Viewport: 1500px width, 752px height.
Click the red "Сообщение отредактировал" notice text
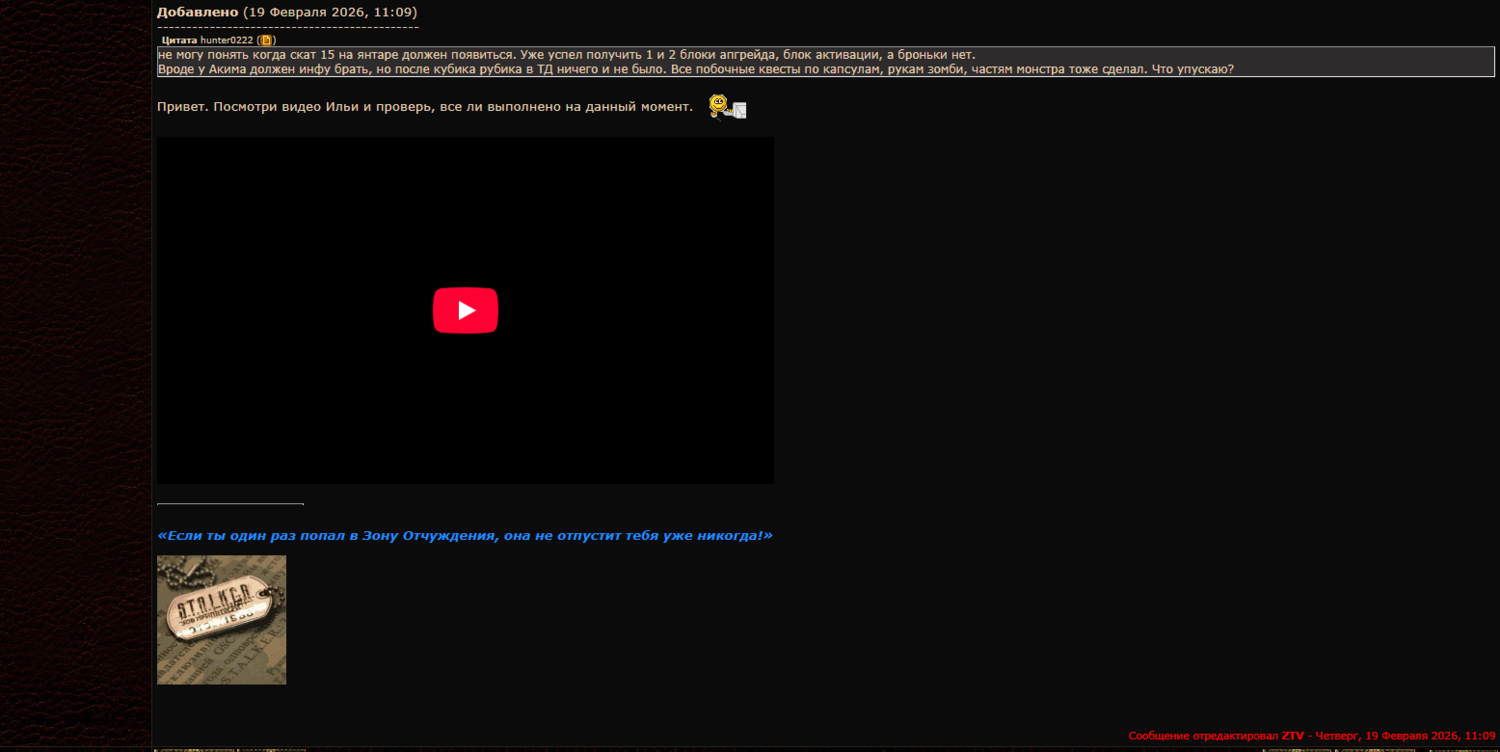(x=1203, y=736)
